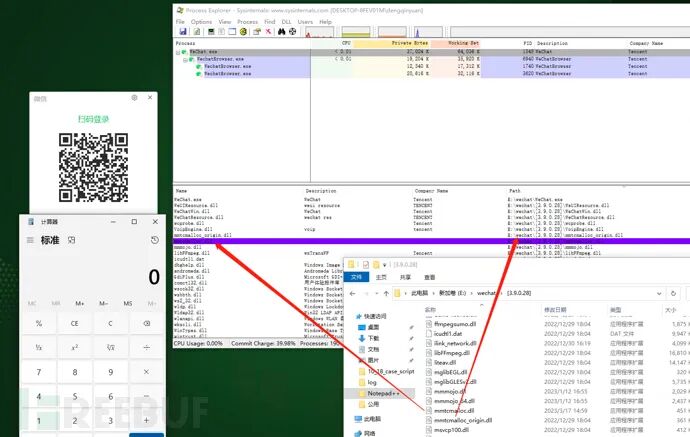Collapse the WeChat.exe process tree node

(178, 52)
